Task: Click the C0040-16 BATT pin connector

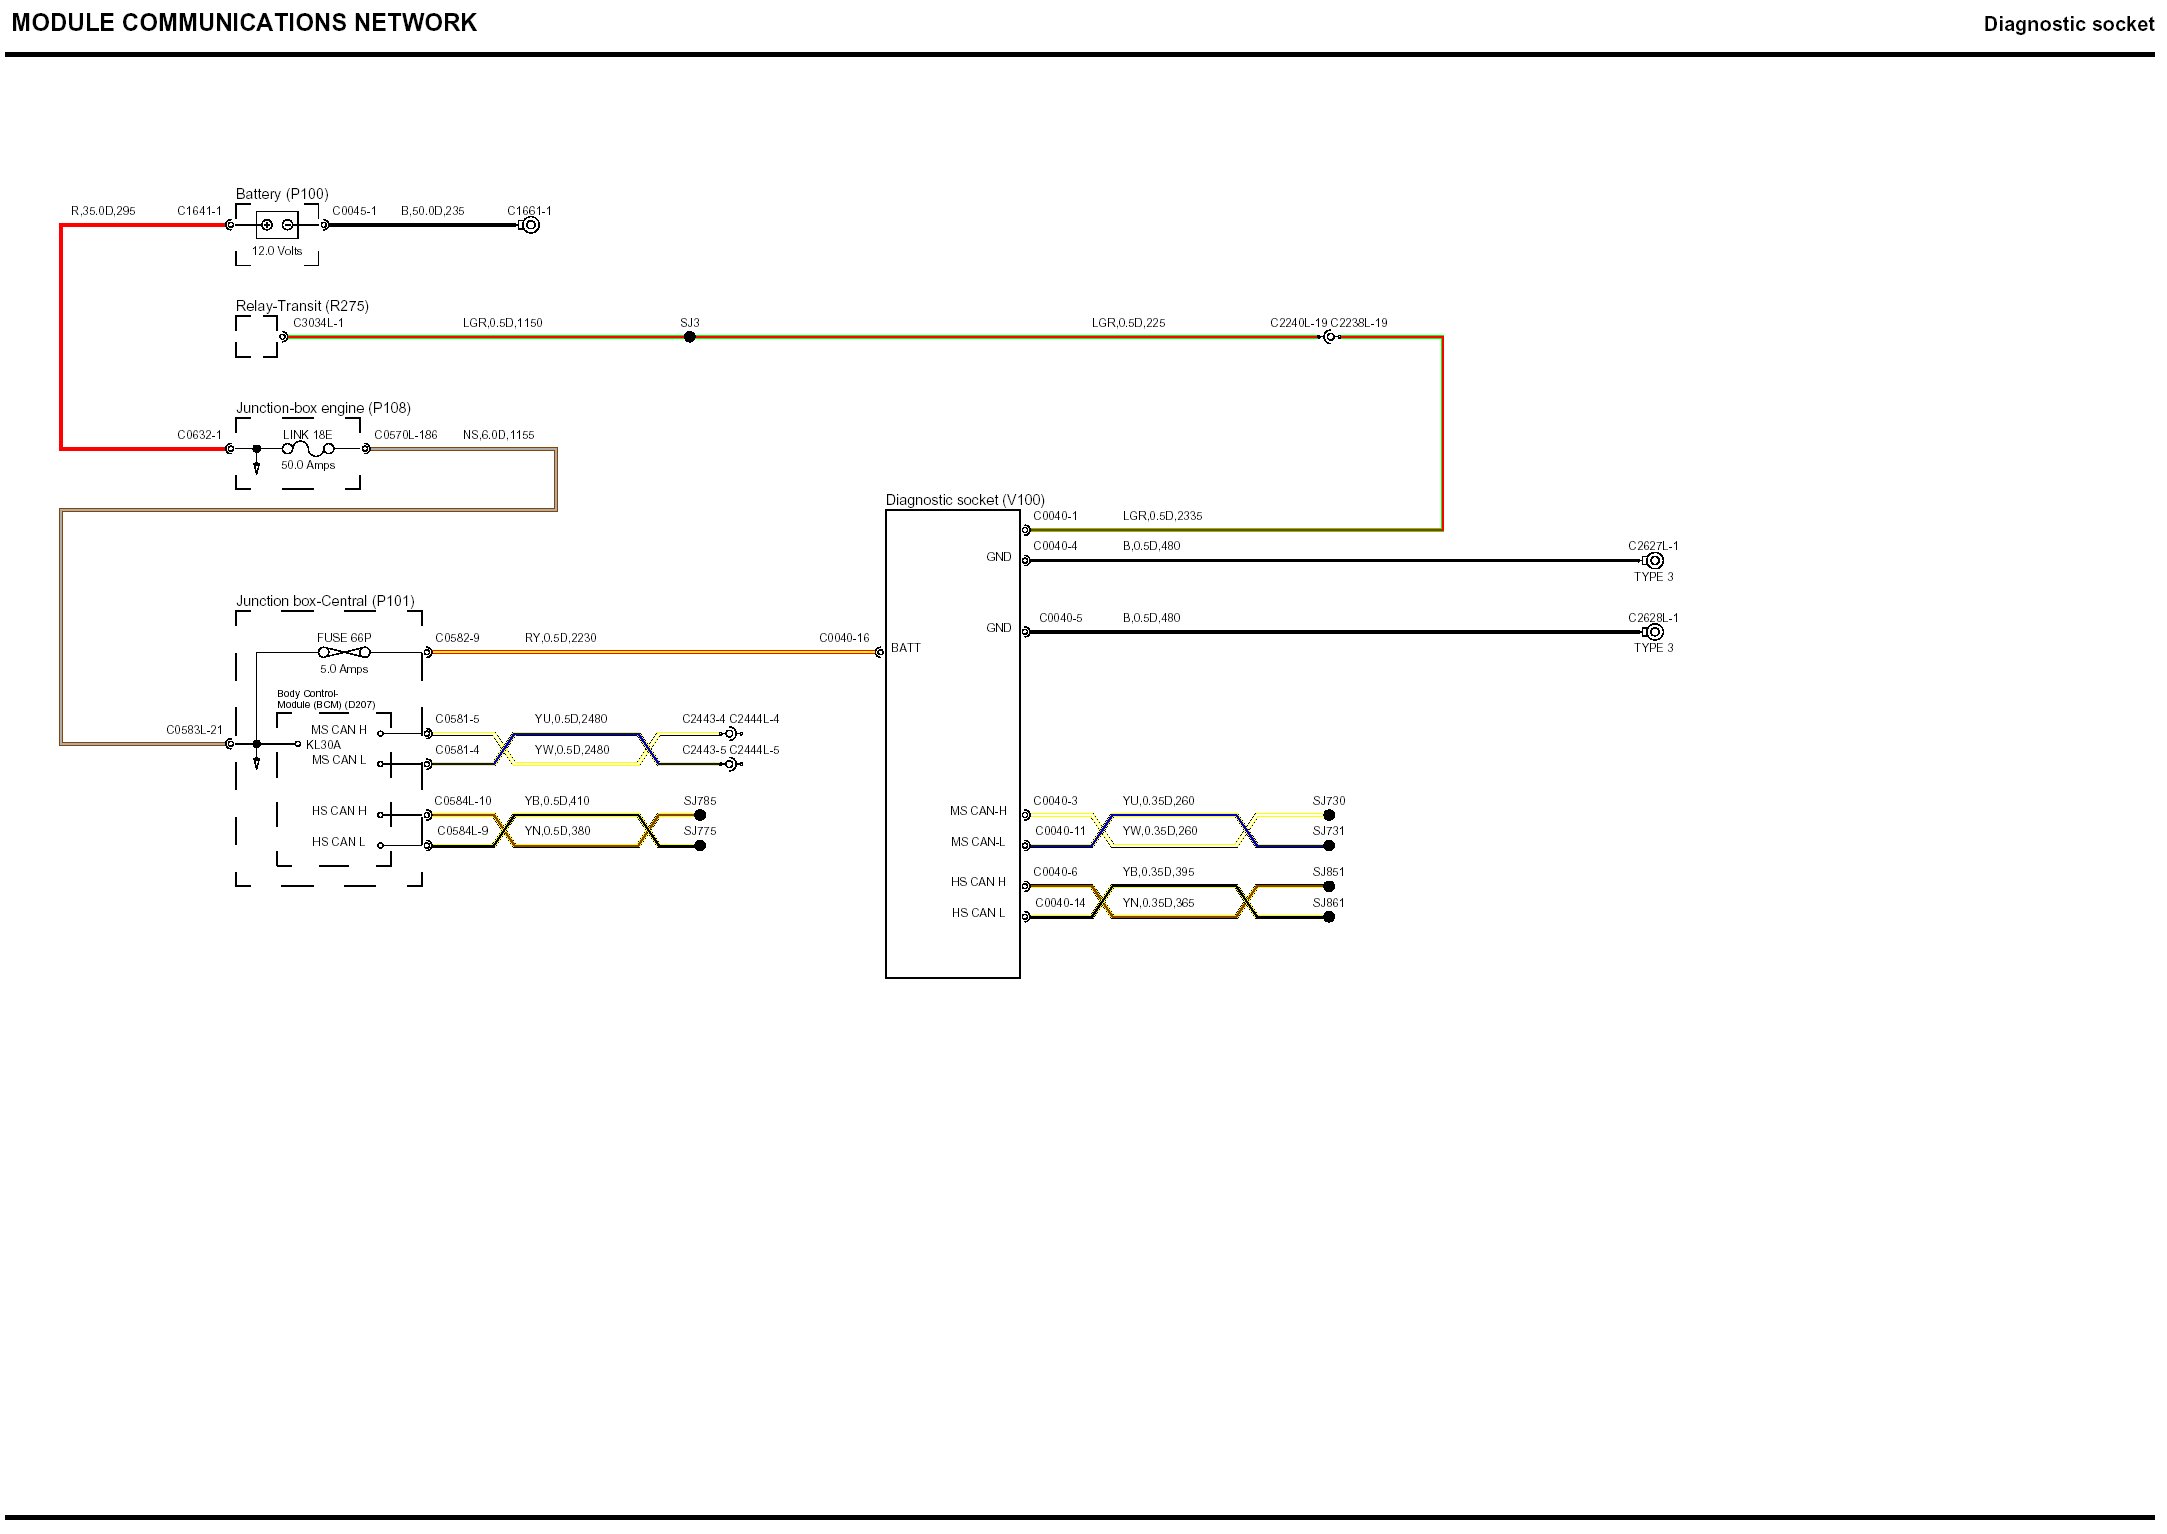Action: click(879, 653)
